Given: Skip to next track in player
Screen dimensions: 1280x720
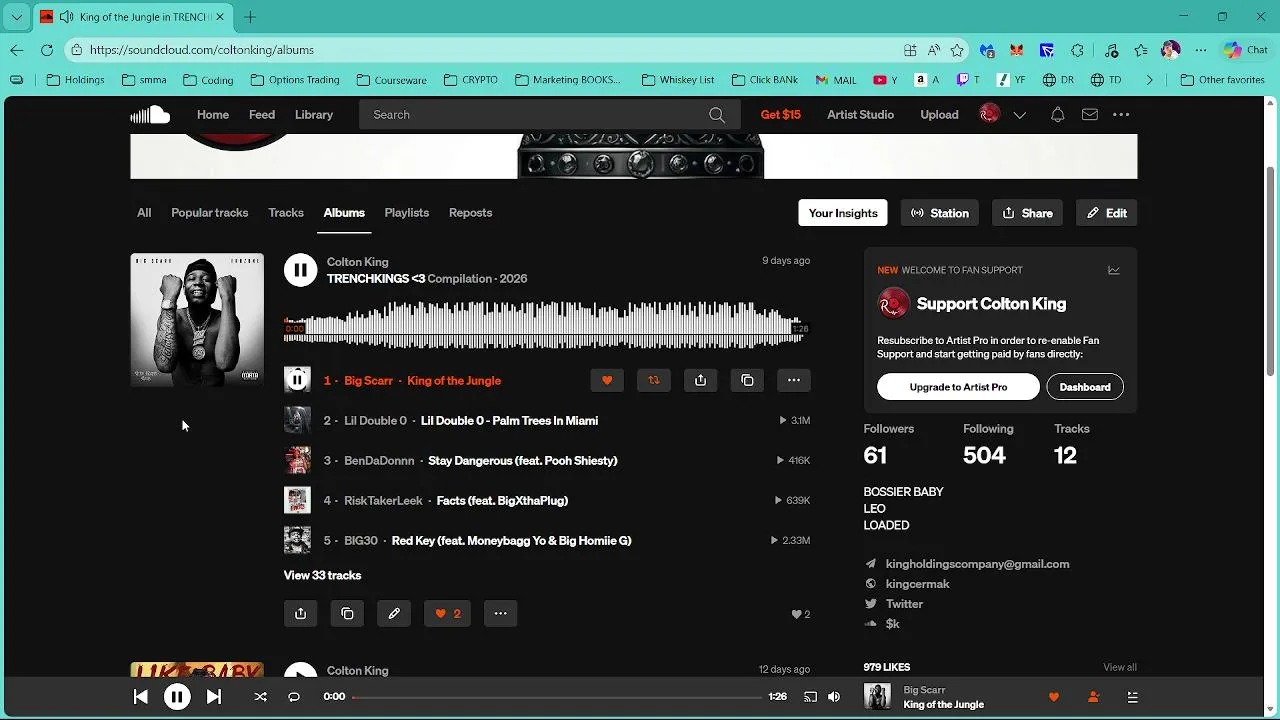Looking at the screenshot, I should click(x=214, y=697).
